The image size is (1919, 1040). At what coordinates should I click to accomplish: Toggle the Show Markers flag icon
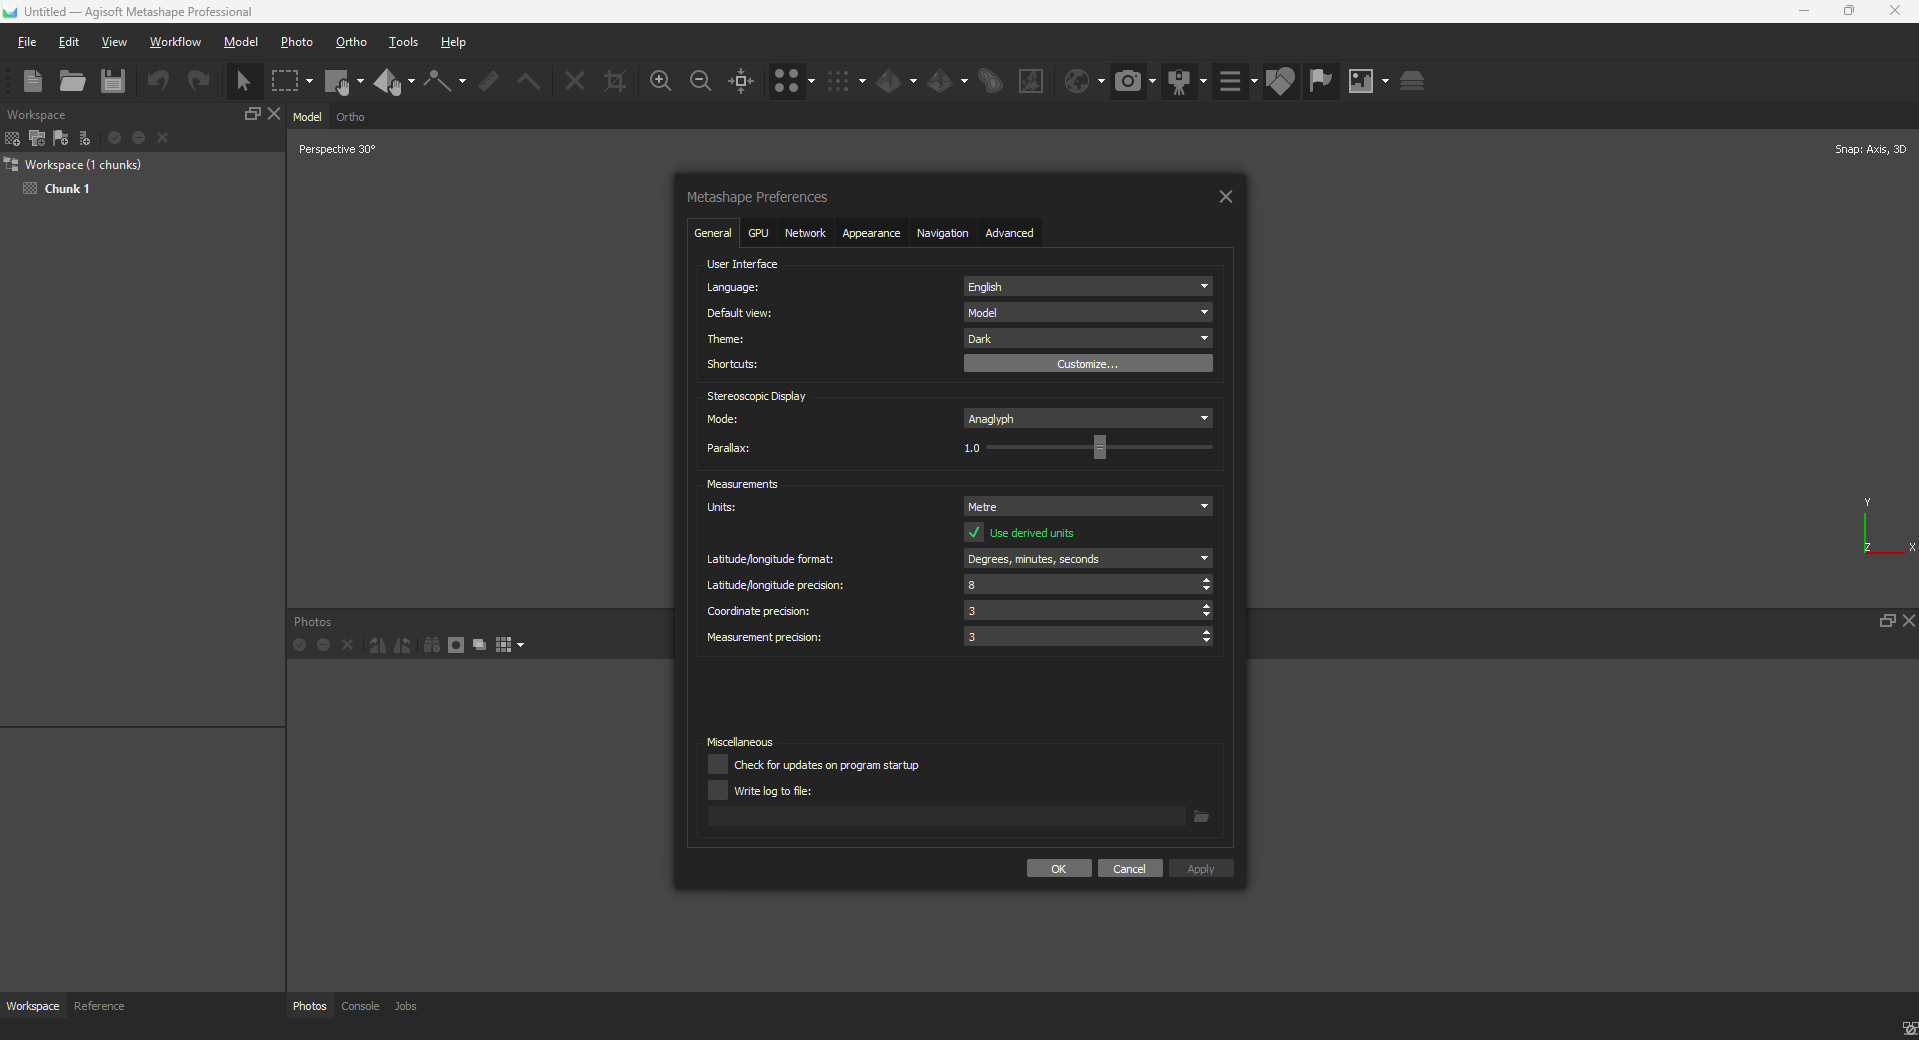tap(1321, 81)
